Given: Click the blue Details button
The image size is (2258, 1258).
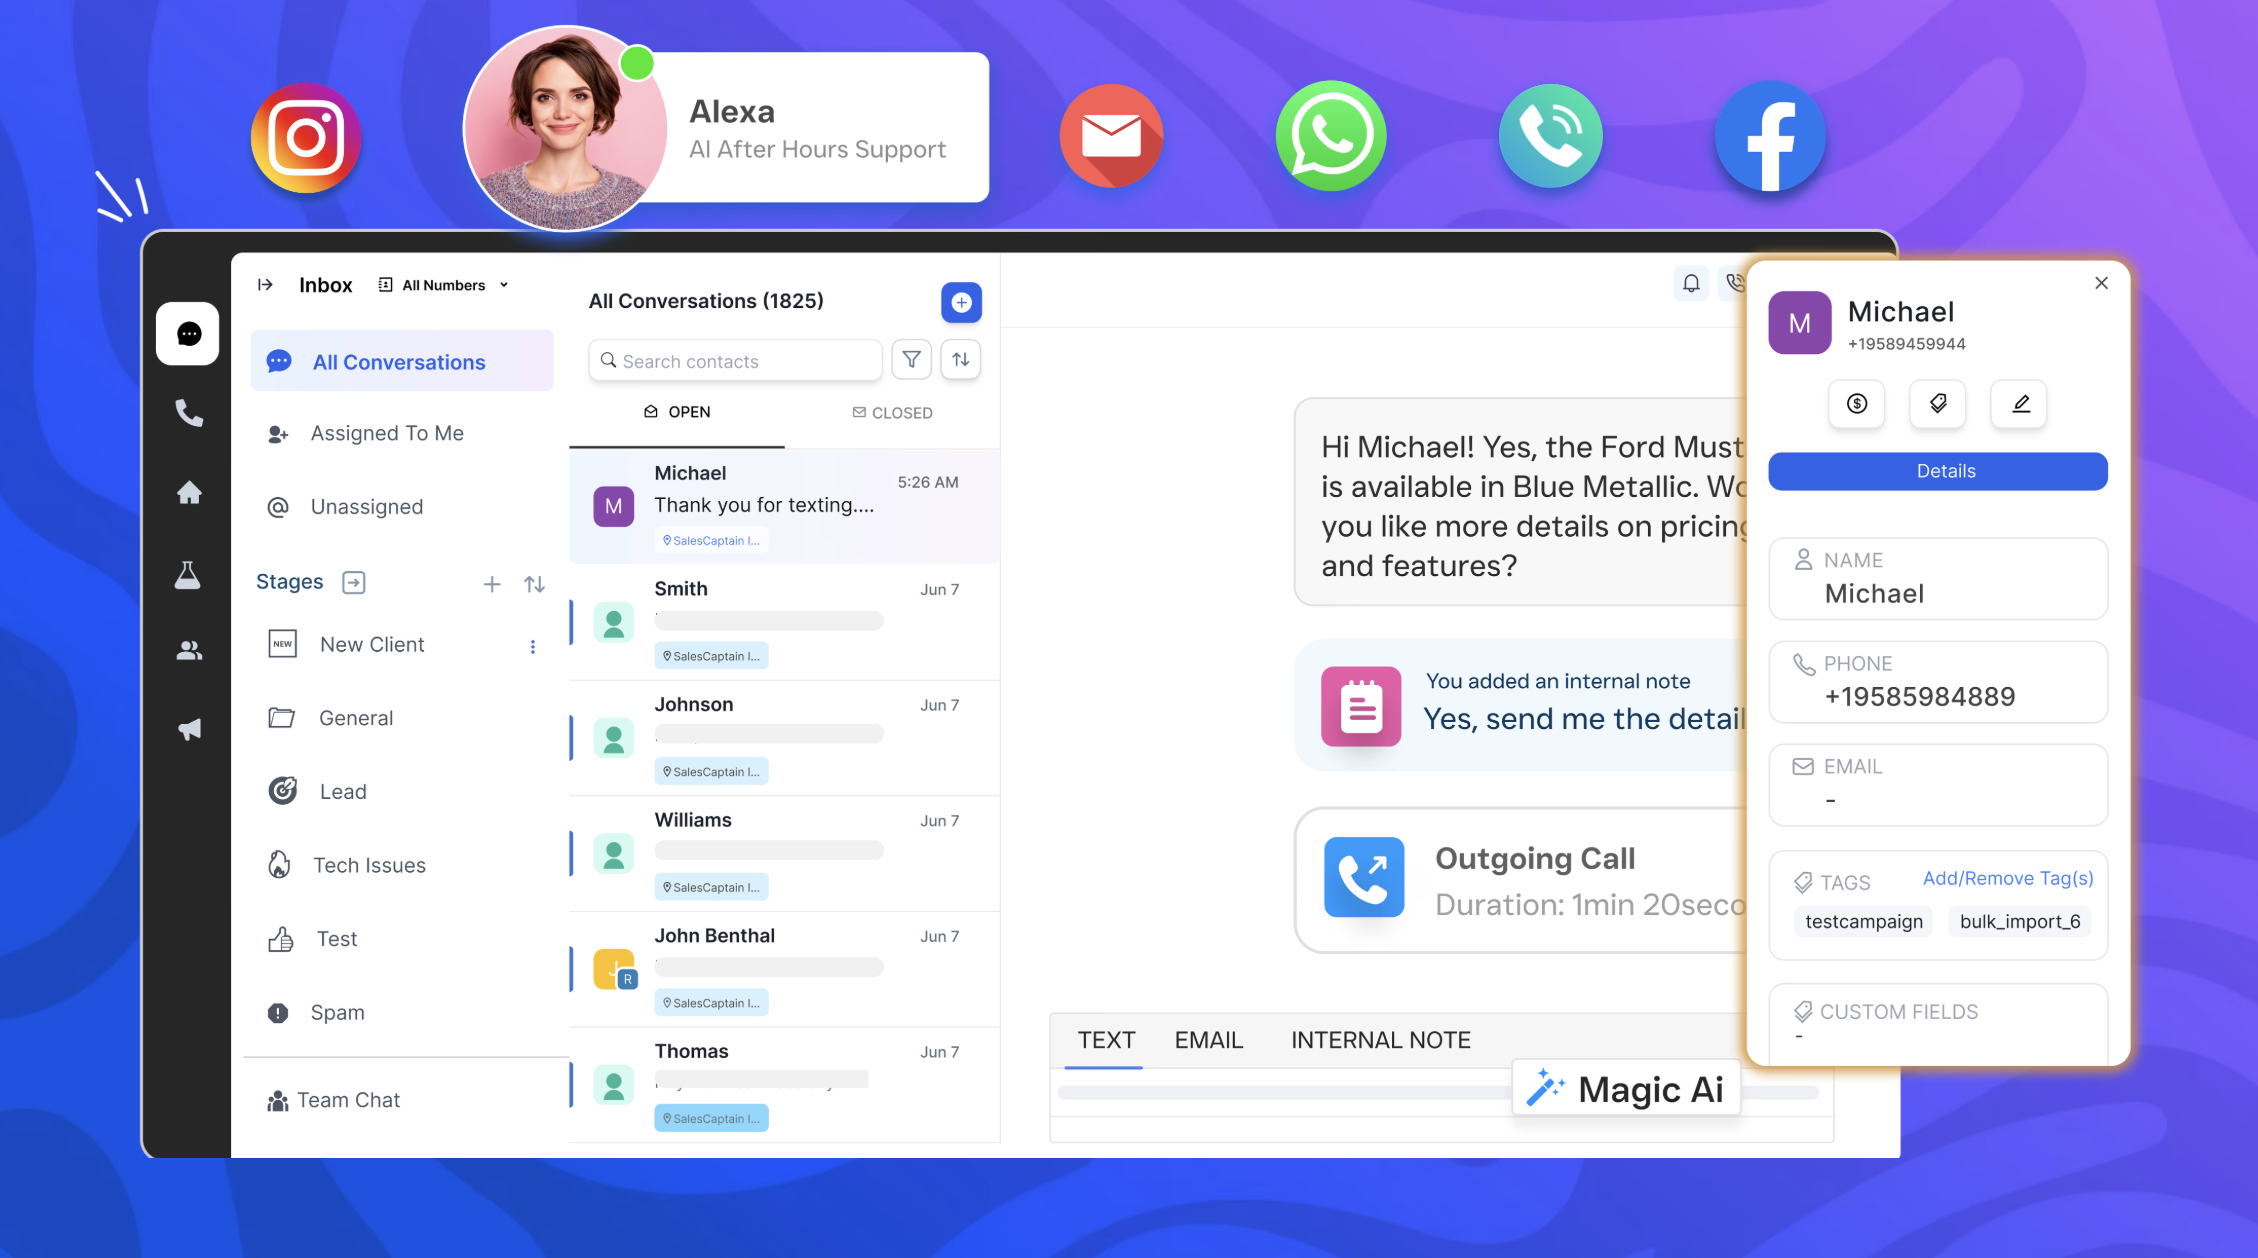Looking at the screenshot, I should [x=1937, y=471].
